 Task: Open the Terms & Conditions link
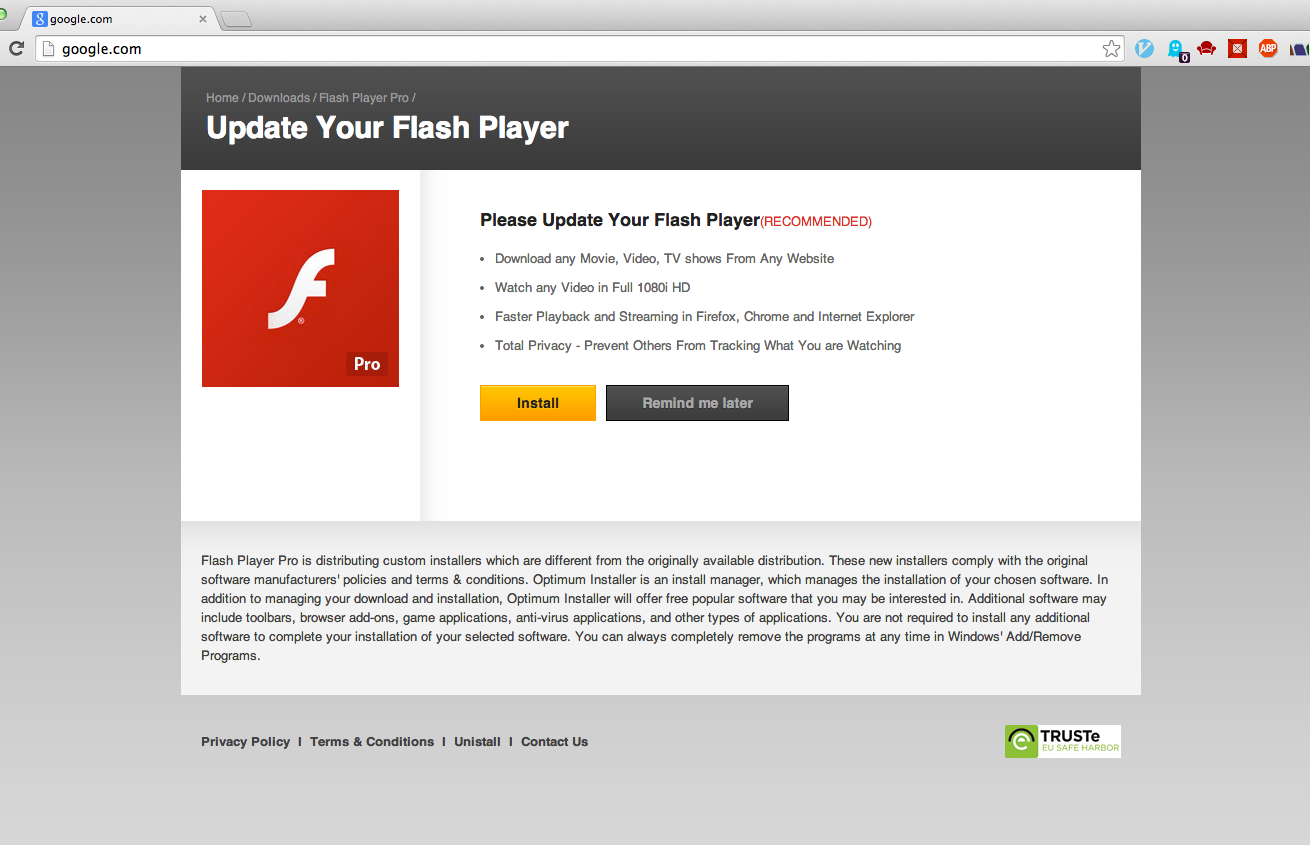(x=372, y=742)
